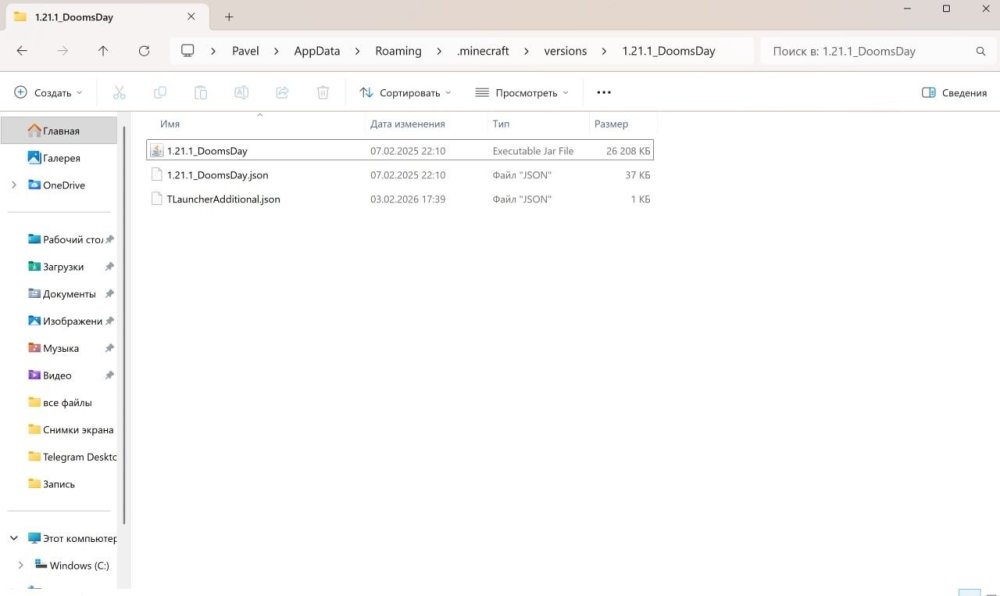Image resolution: width=1000 pixels, height=596 pixels.
Task: Click the .minecraft breadcrumb segment
Action: (483, 51)
